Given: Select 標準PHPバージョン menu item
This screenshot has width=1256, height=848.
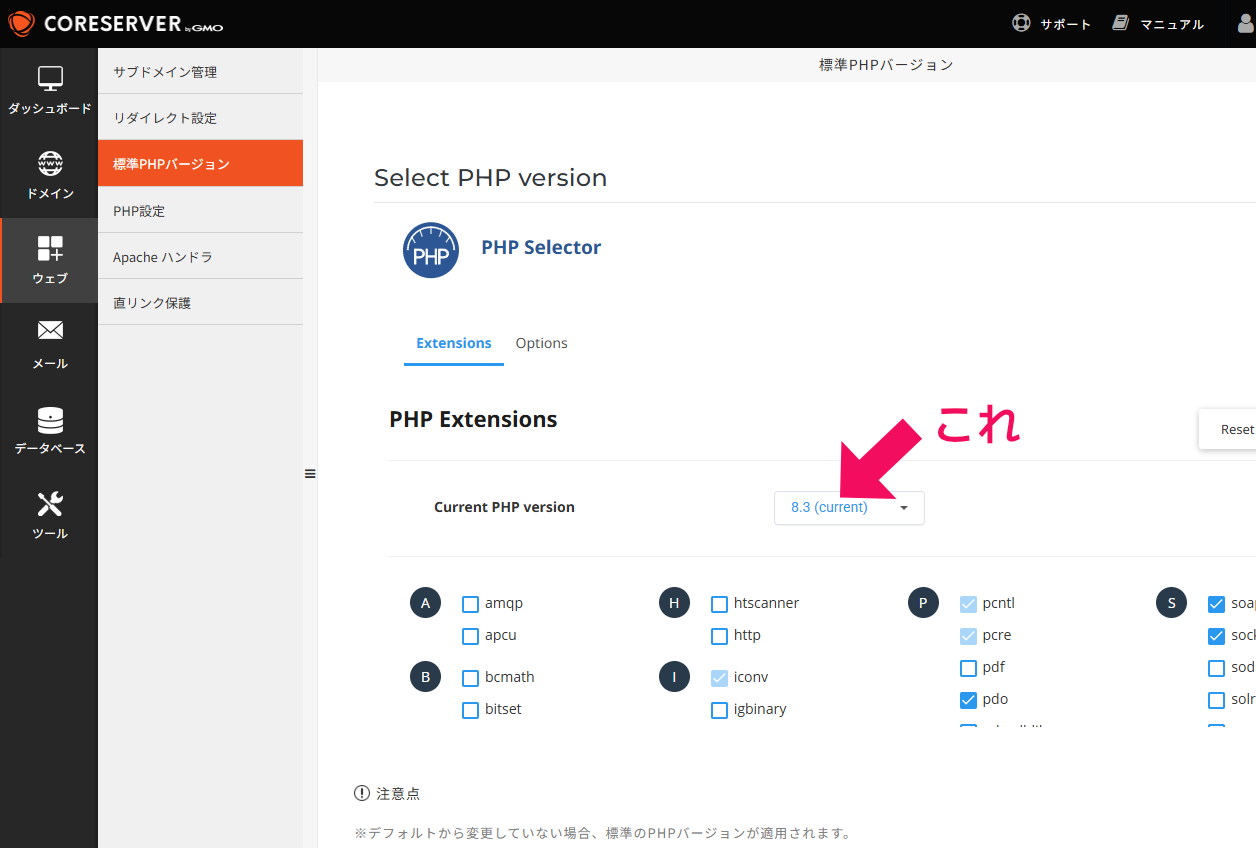Looking at the screenshot, I should coord(200,163).
